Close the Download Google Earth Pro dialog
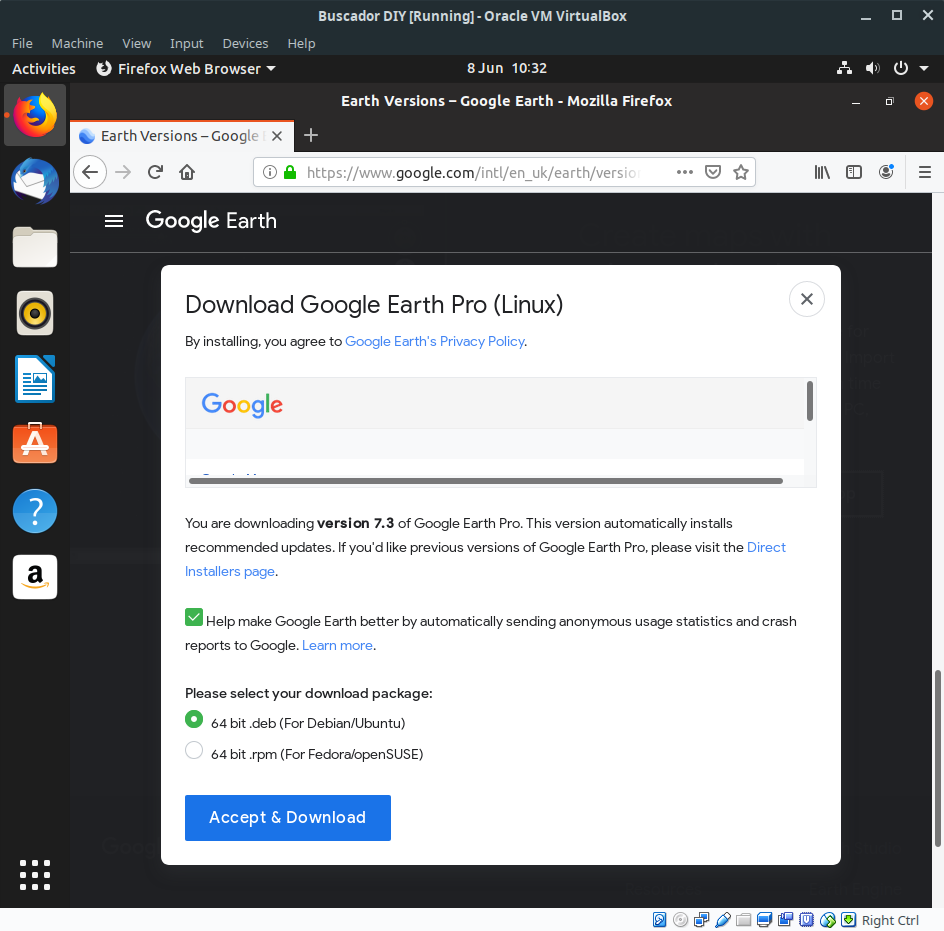The image size is (944, 931). pyautogui.click(x=807, y=299)
